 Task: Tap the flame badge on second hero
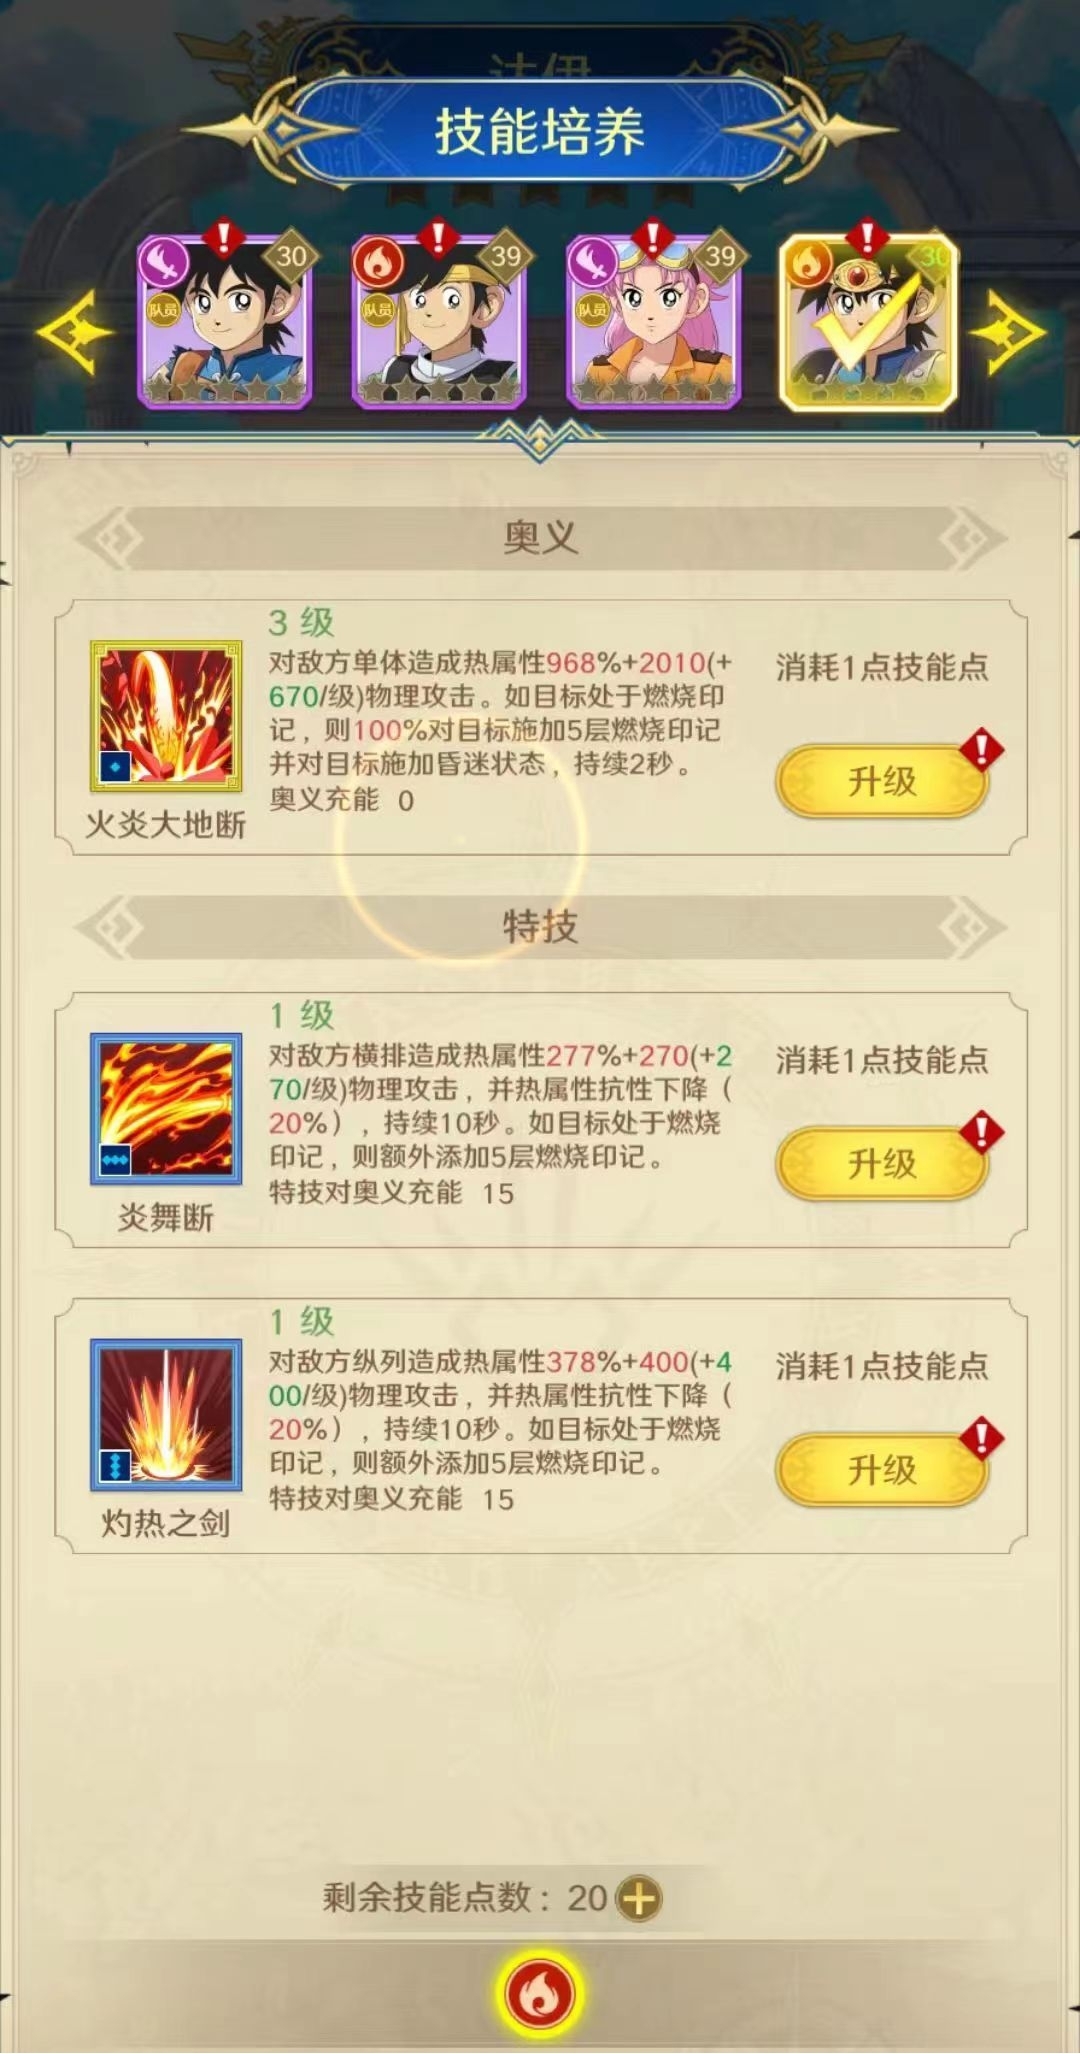pos(378,264)
